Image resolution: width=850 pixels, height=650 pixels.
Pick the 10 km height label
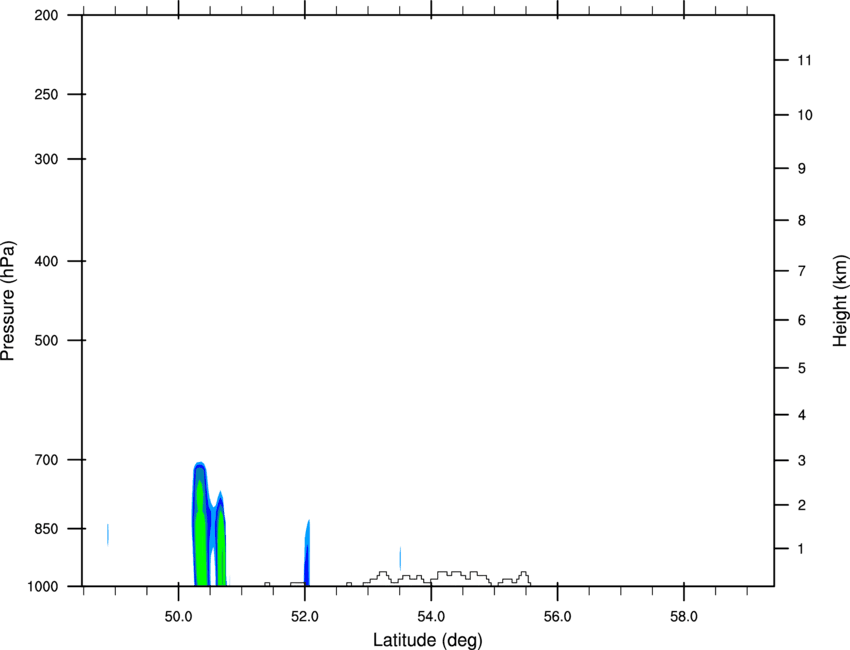point(804,115)
